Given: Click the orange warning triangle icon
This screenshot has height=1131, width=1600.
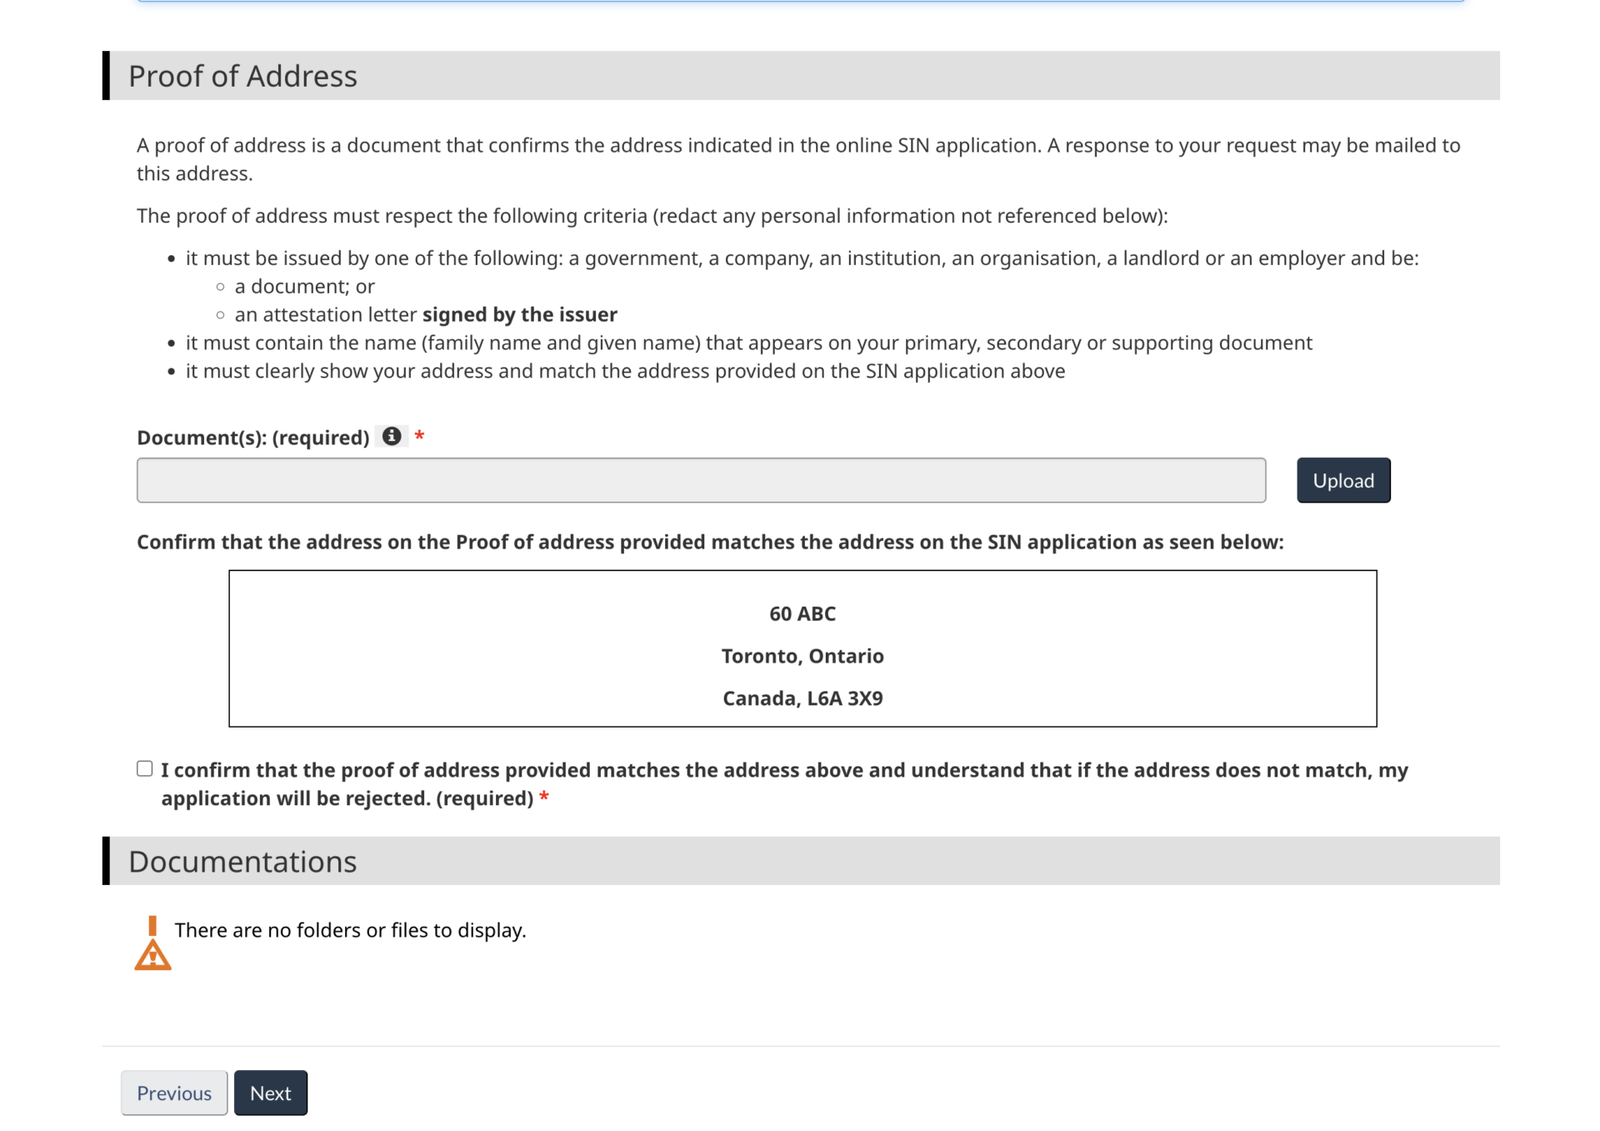Looking at the screenshot, I should [x=152, y=955].
